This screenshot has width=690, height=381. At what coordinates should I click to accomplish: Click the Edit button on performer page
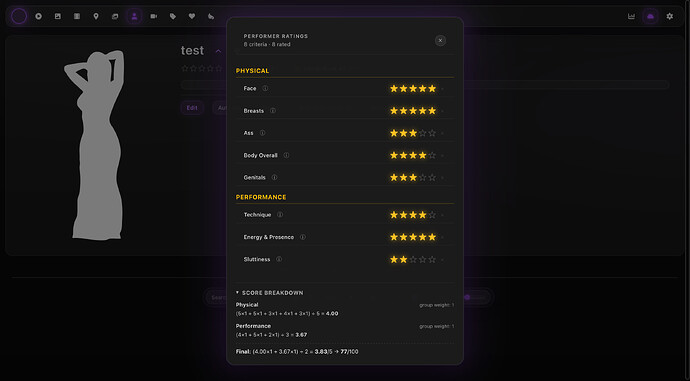[x=192, y=108]
